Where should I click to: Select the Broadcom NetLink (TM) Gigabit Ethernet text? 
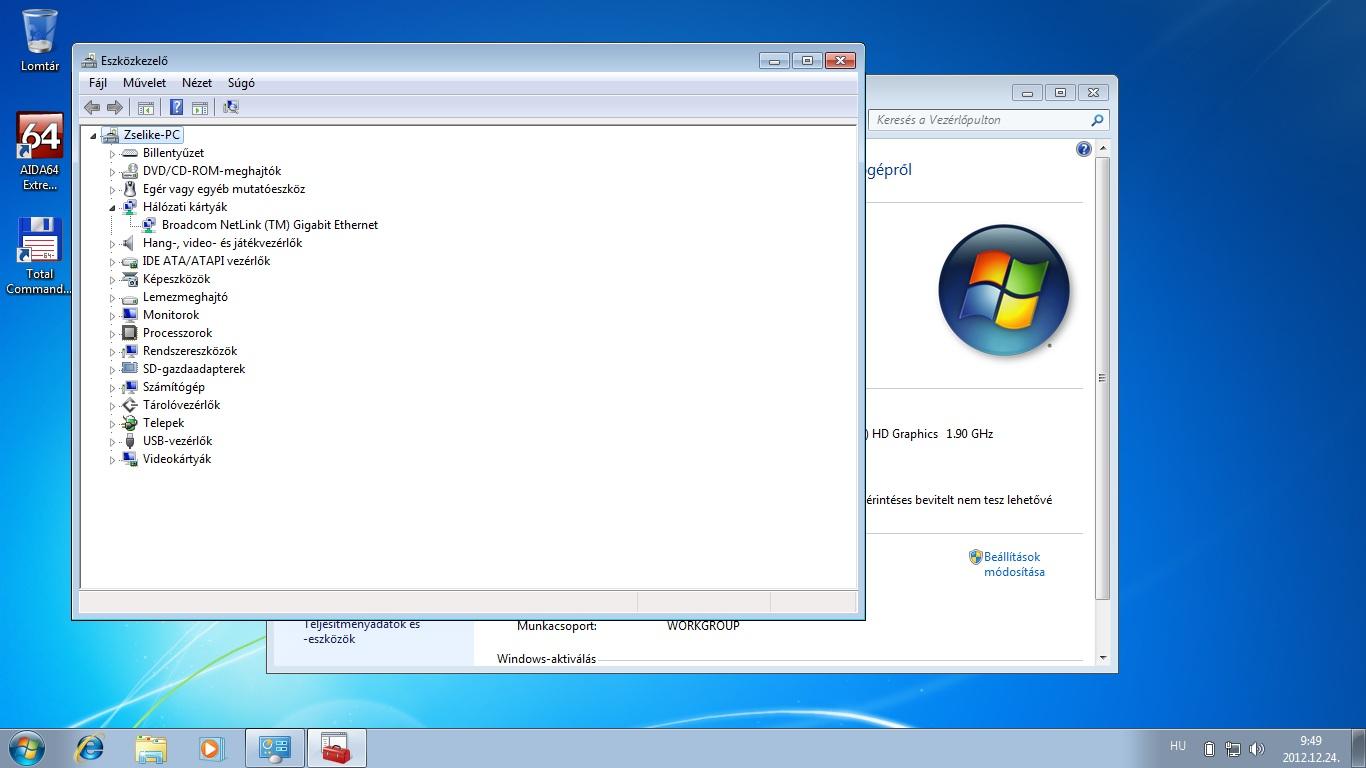[270, 225]
